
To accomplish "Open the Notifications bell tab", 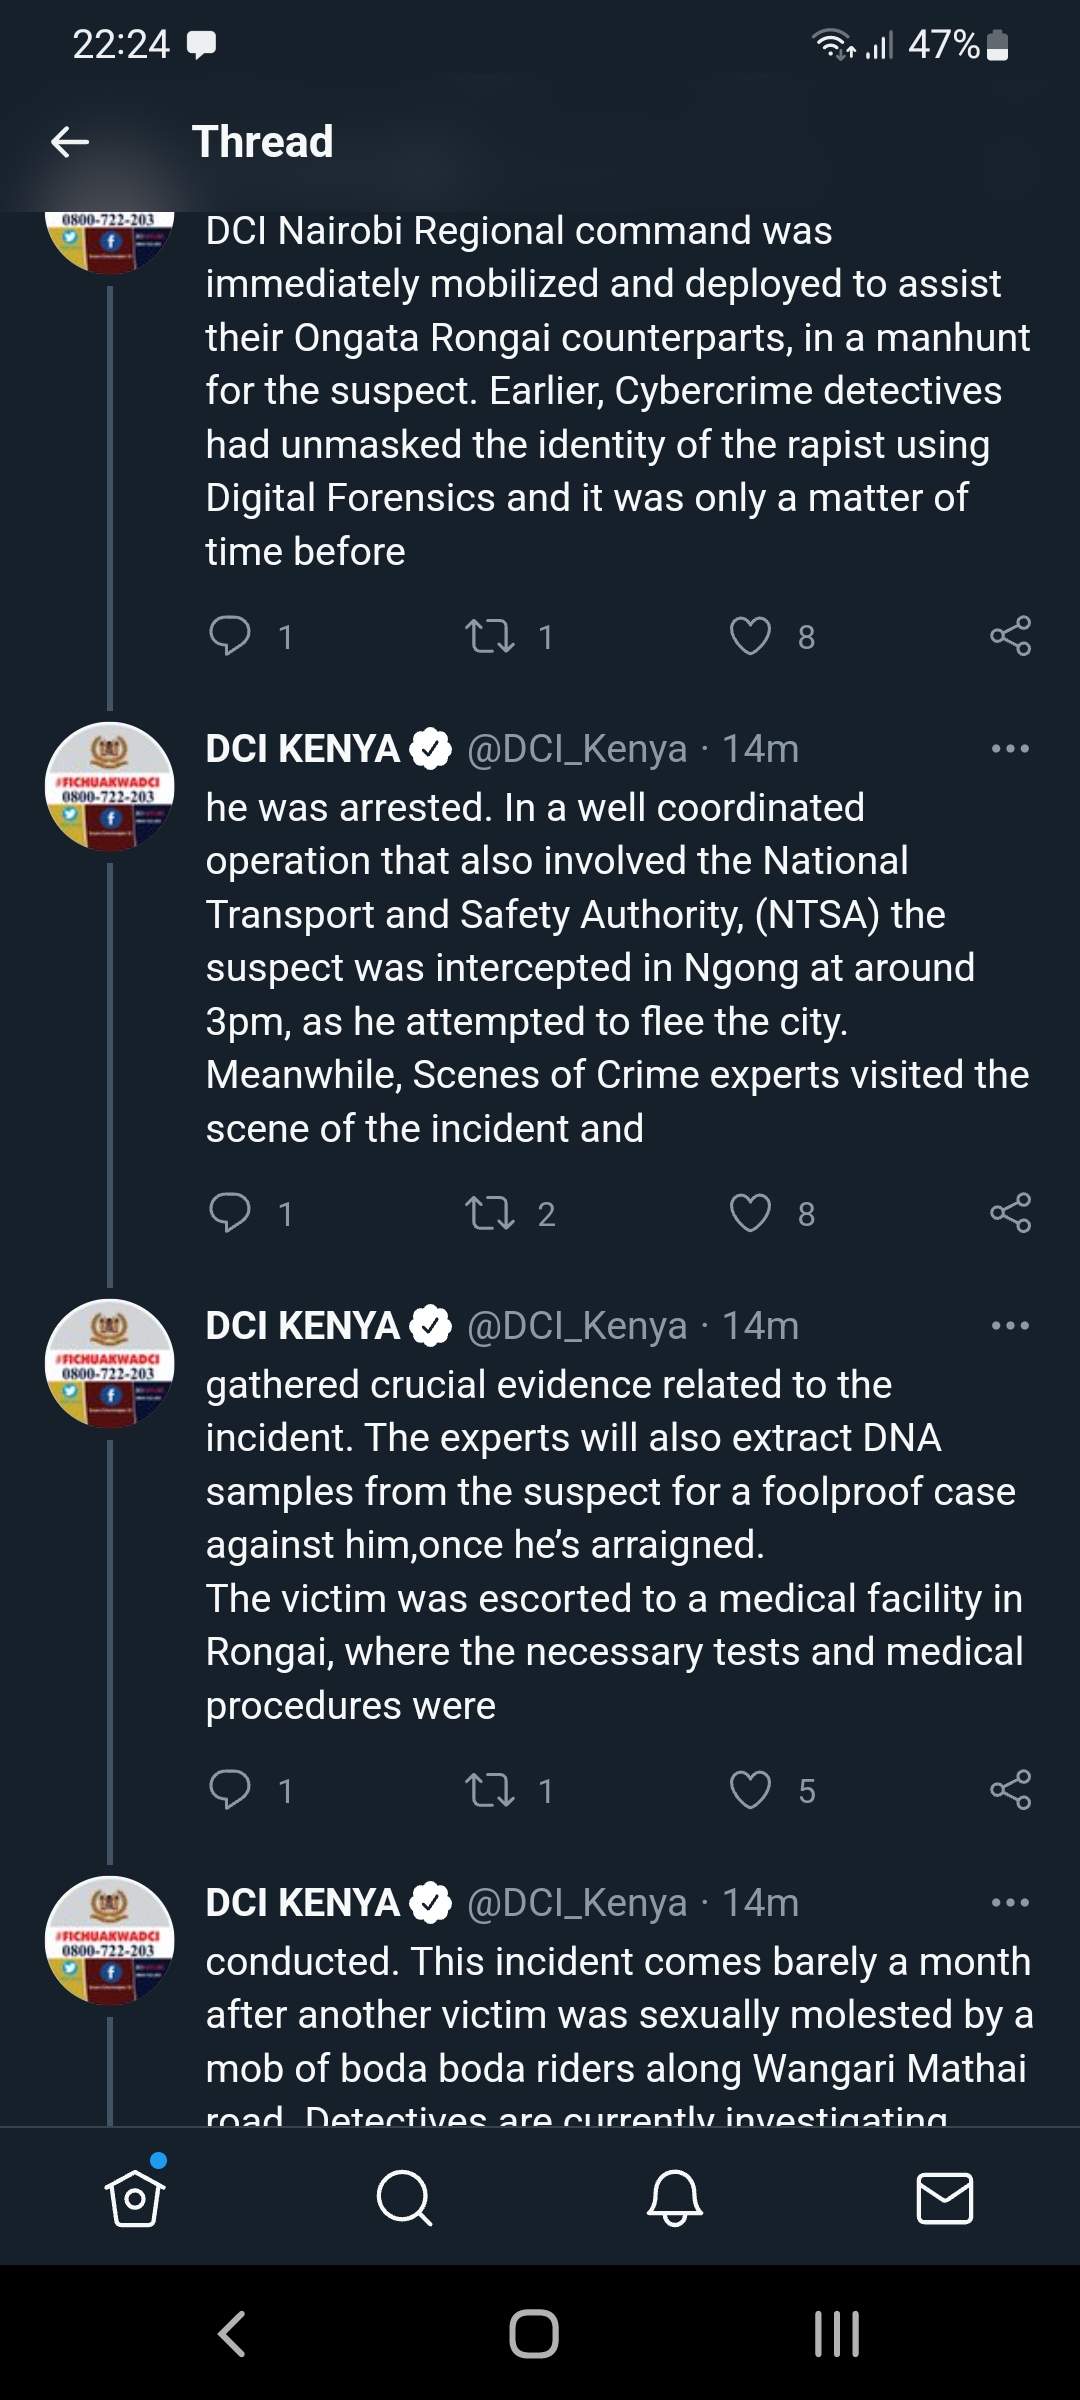I will [675, 2197].
